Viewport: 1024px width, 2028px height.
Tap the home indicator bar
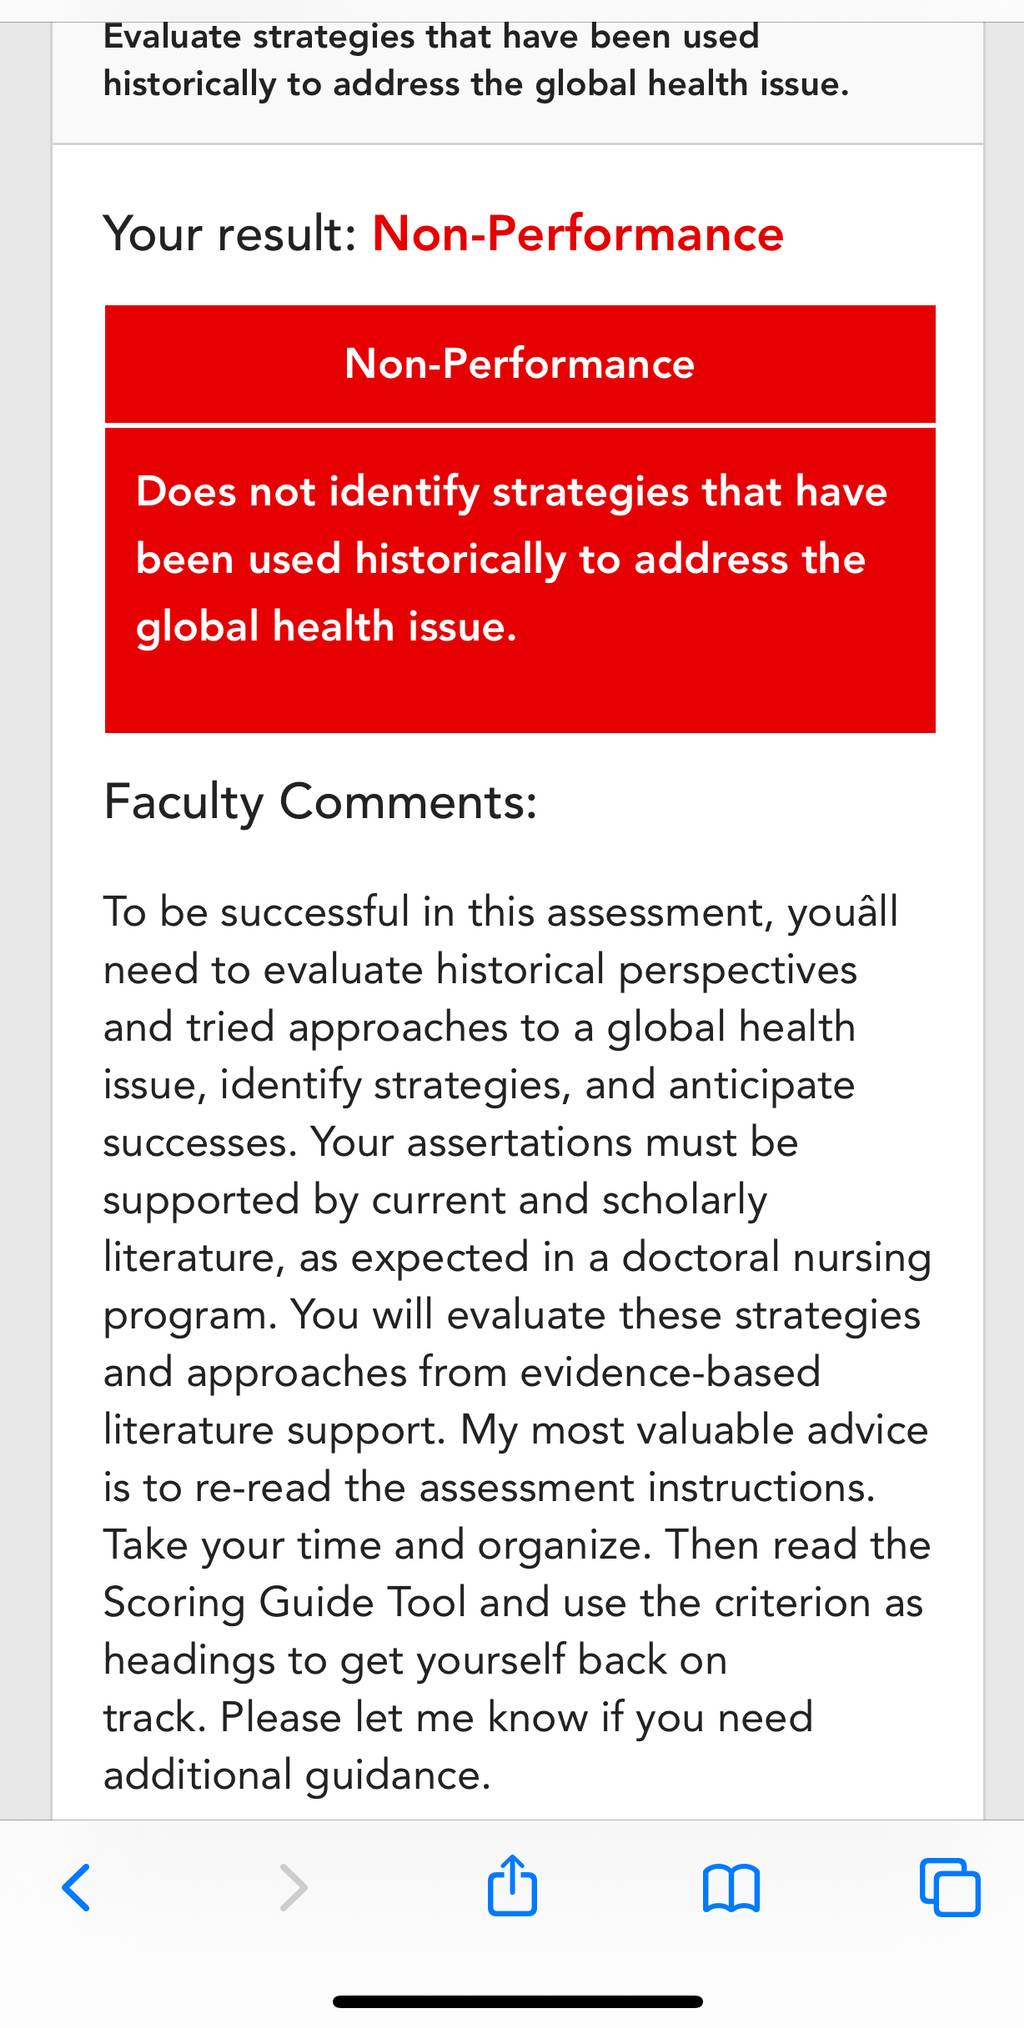click(518, 2002)
